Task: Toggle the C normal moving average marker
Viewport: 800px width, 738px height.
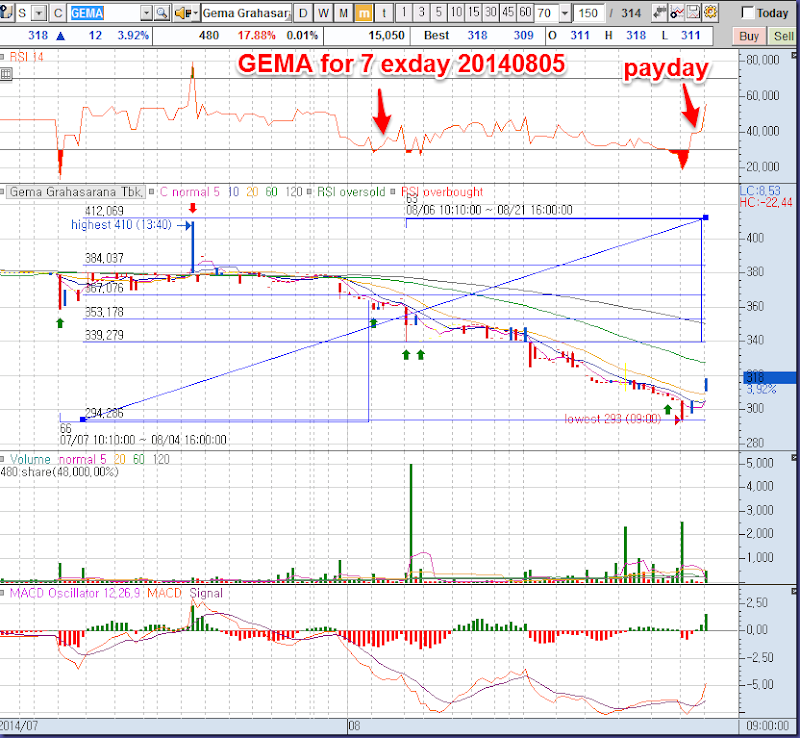Action: [152, 192]
